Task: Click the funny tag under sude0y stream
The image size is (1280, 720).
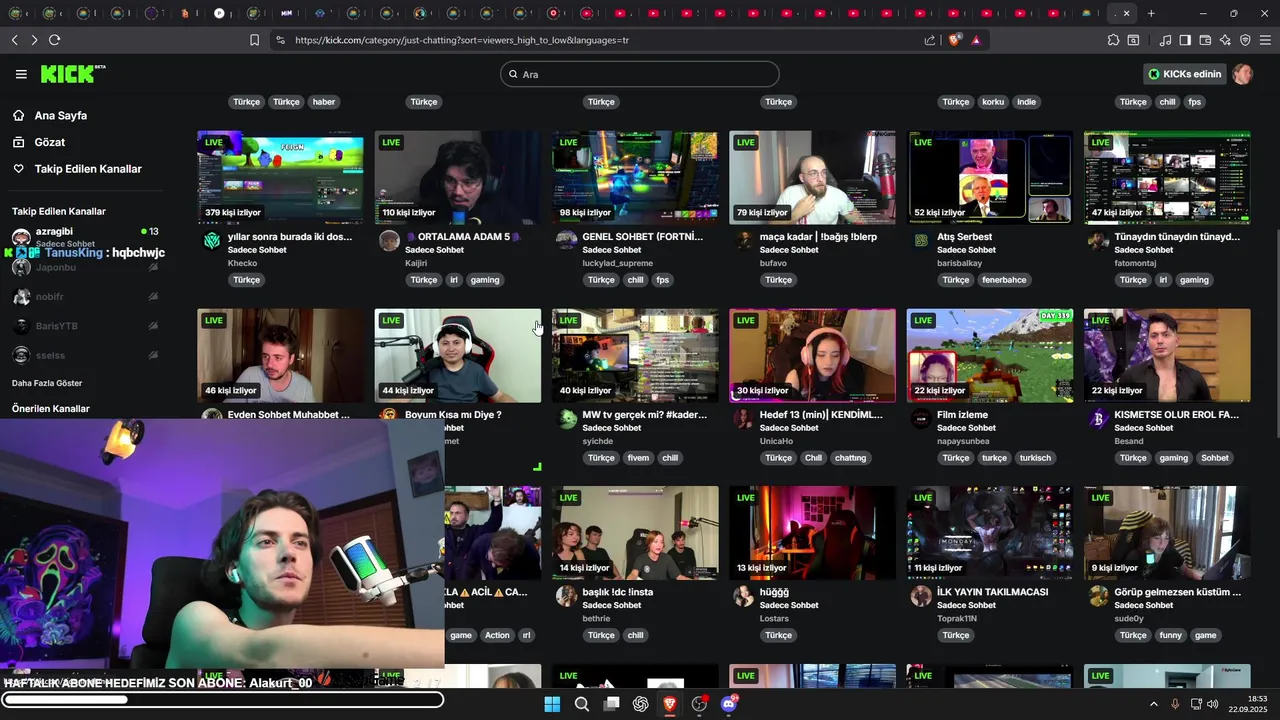Action: point(1170,635)
